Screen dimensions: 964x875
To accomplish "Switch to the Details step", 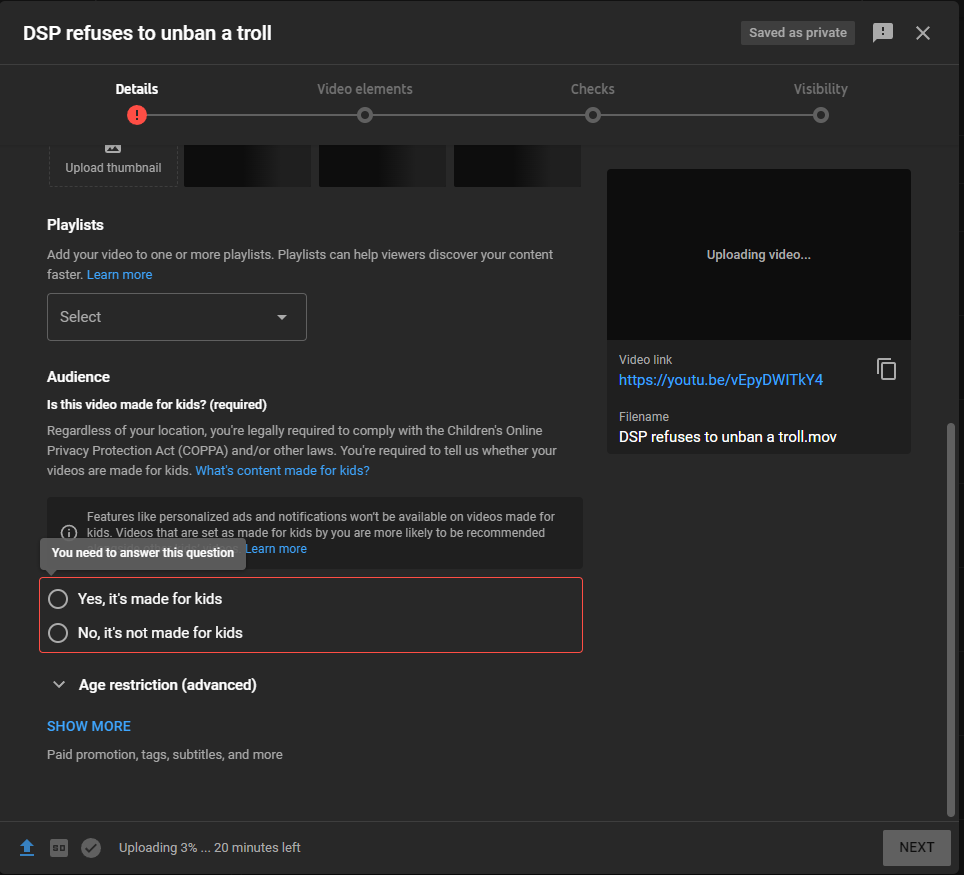I will 136,89.
